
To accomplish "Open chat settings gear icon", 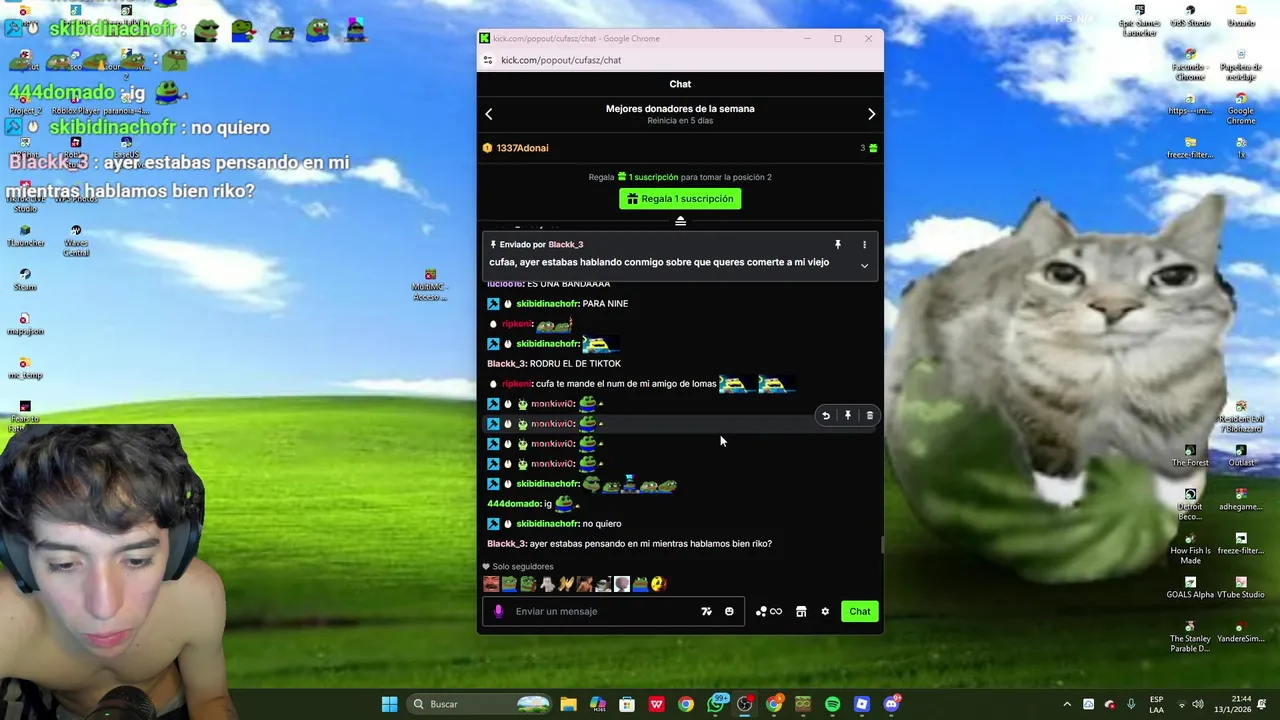I will click(825, 611).
